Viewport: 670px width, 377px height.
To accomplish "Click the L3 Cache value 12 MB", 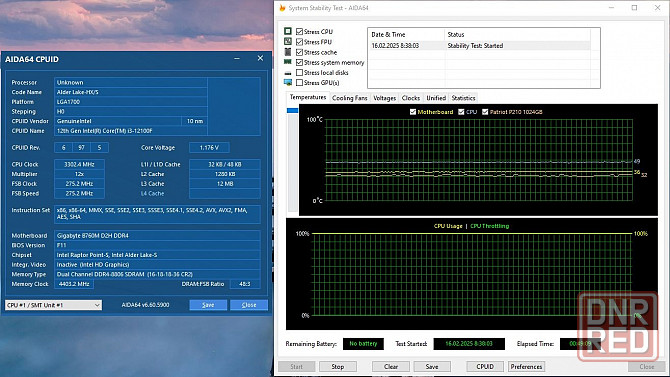I will [225, 184].
